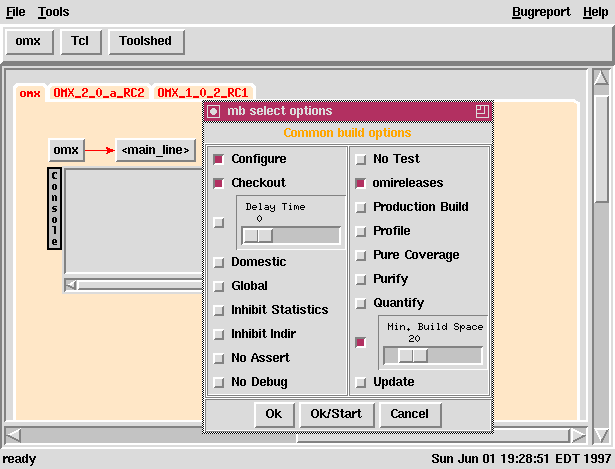This screenshot has width=615, height=469.
Task: Click the <main_line> node button
Action: click(x=155, y=150)
